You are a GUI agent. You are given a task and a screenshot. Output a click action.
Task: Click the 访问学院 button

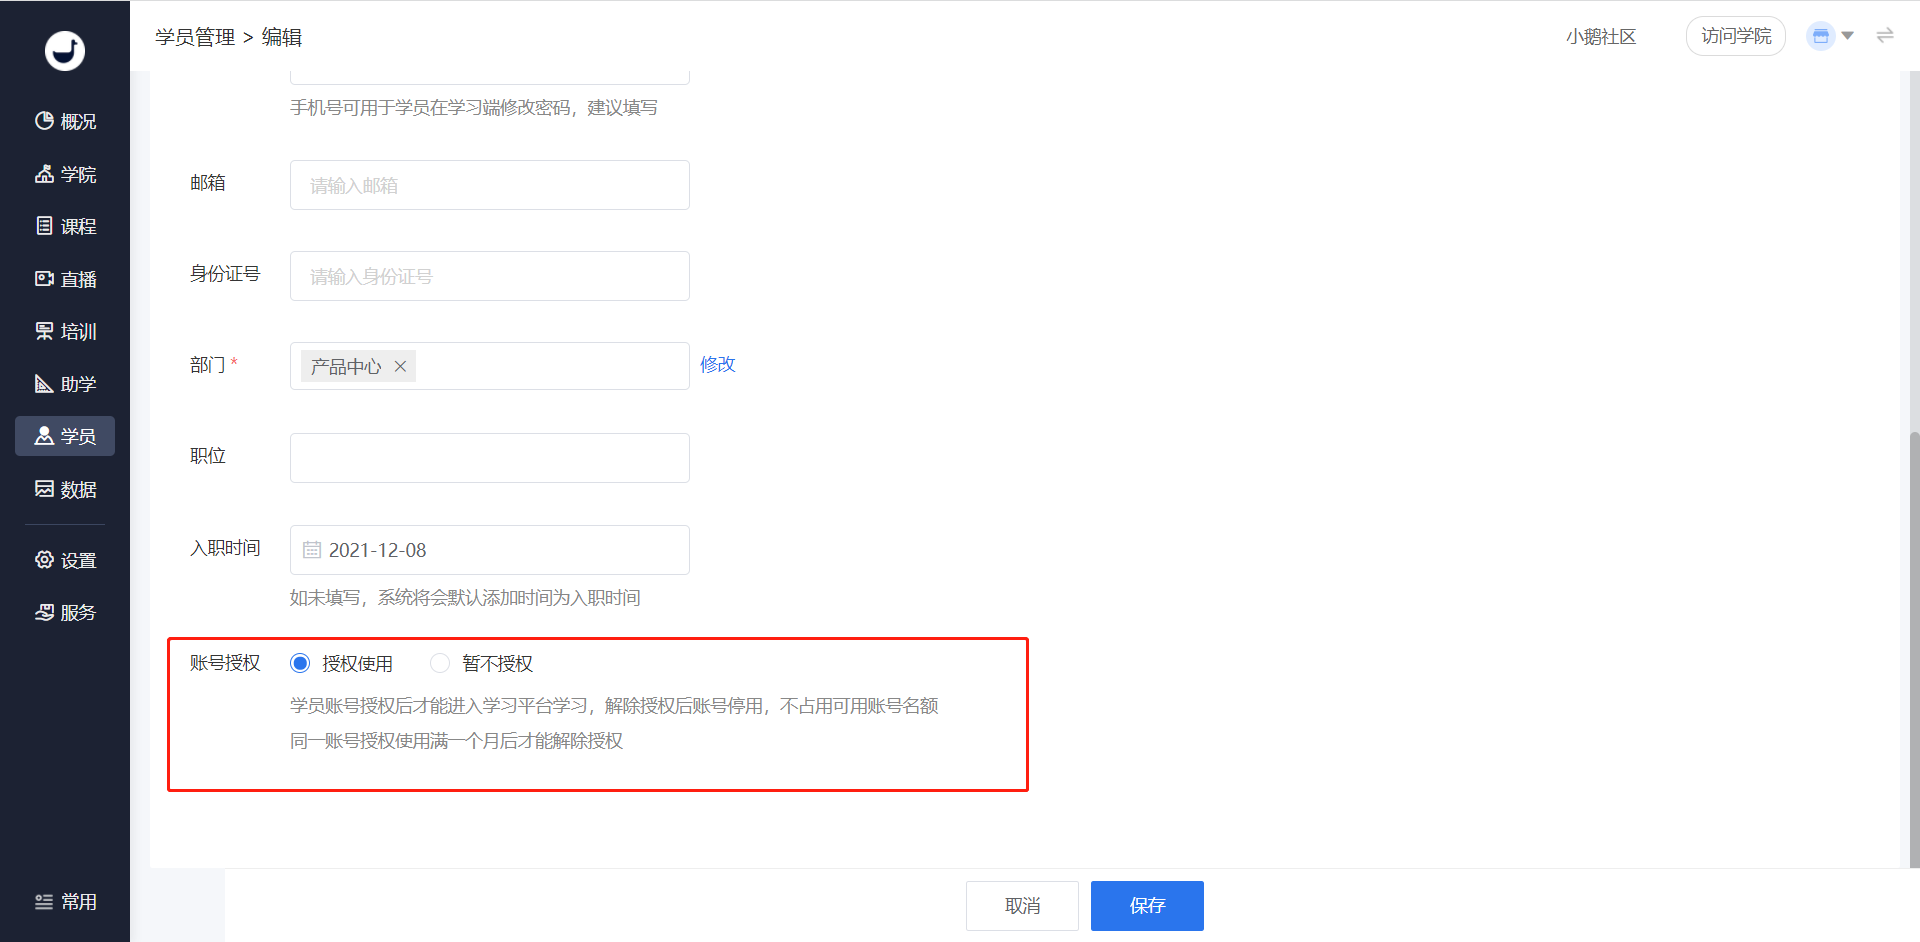coord(1736,36)
